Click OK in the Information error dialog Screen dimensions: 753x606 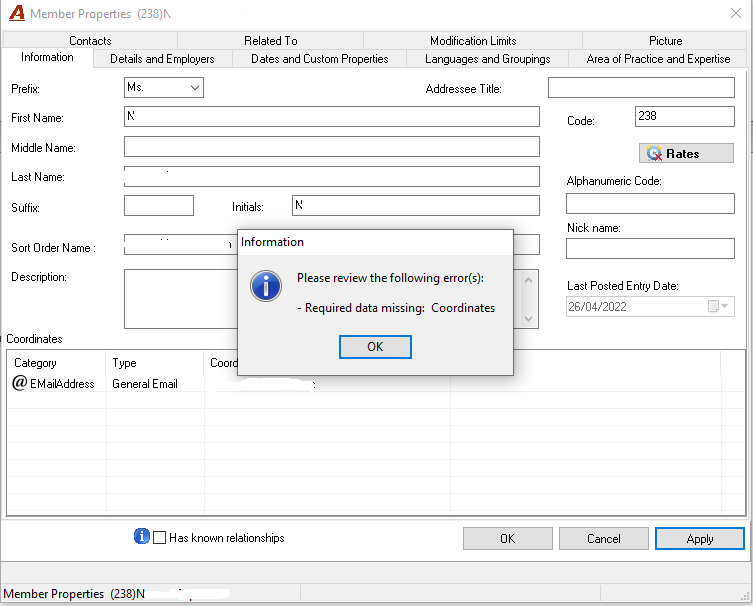375,347
